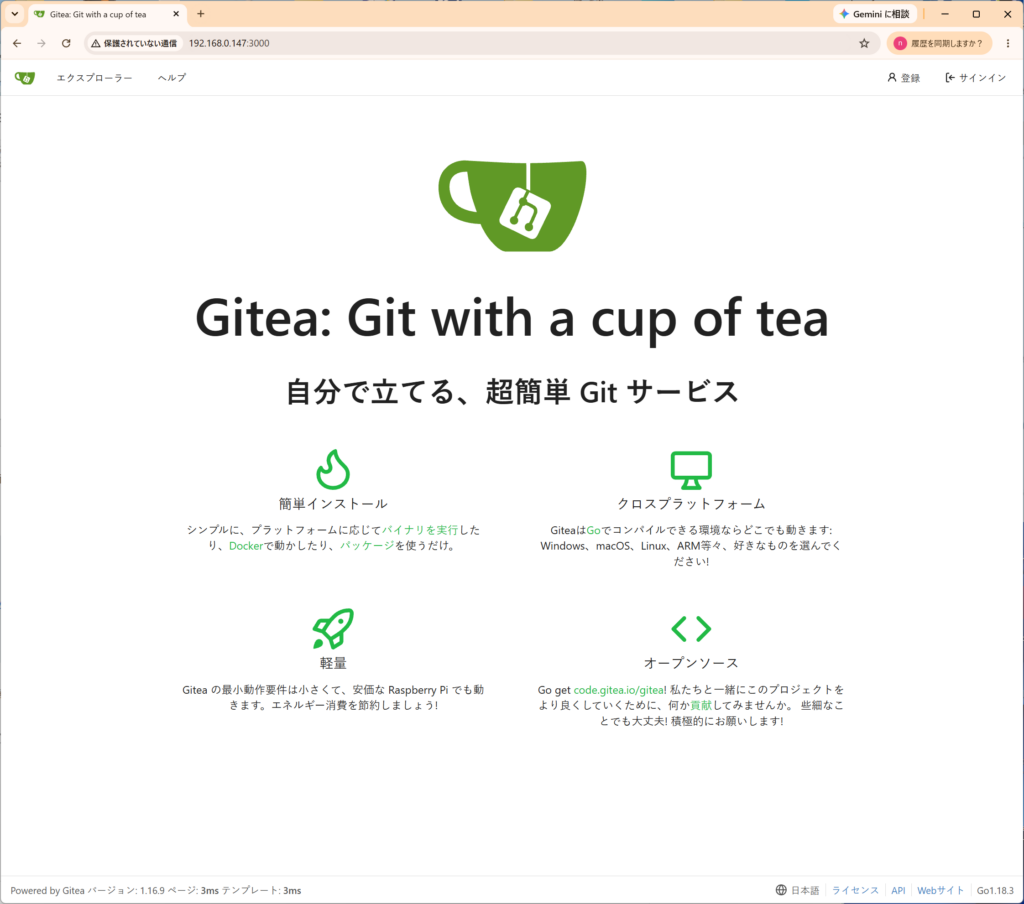Open the 貢献 contribute link
Image resolution: width=1024 pixels, height=904 pixels.
pyautogui.click(x=701, y=705)
